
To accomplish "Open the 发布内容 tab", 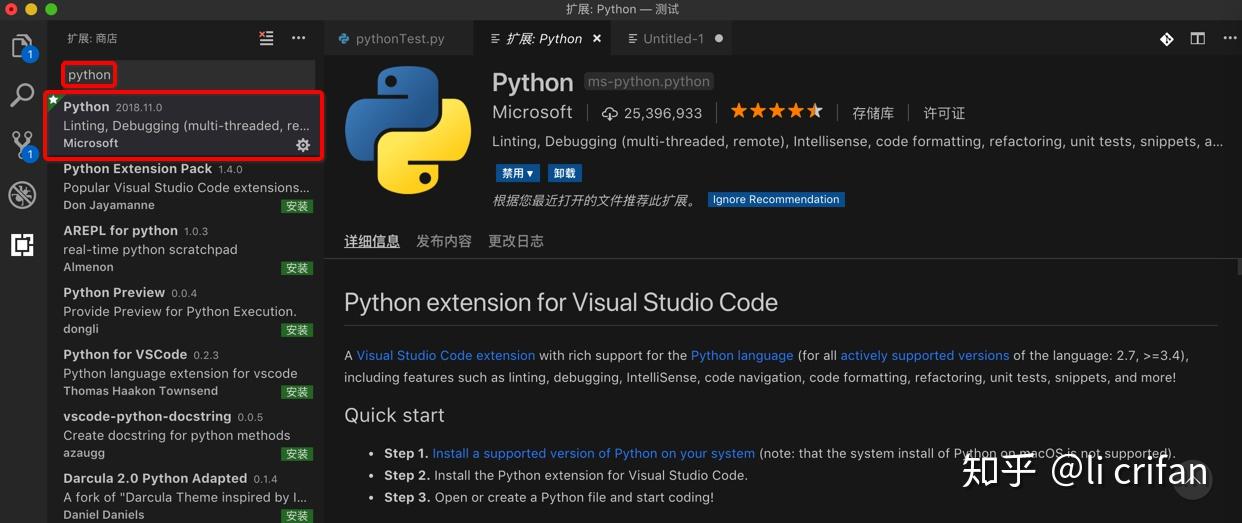I will pos(443,241).
